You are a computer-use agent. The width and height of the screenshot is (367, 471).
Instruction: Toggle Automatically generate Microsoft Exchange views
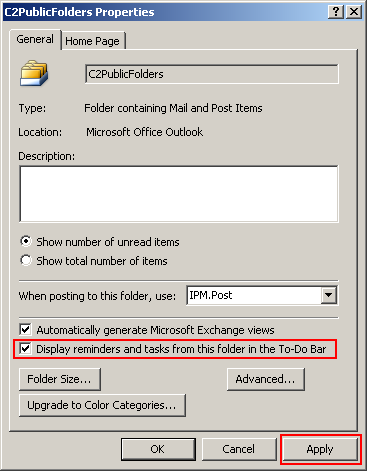(x=26, y=330)
